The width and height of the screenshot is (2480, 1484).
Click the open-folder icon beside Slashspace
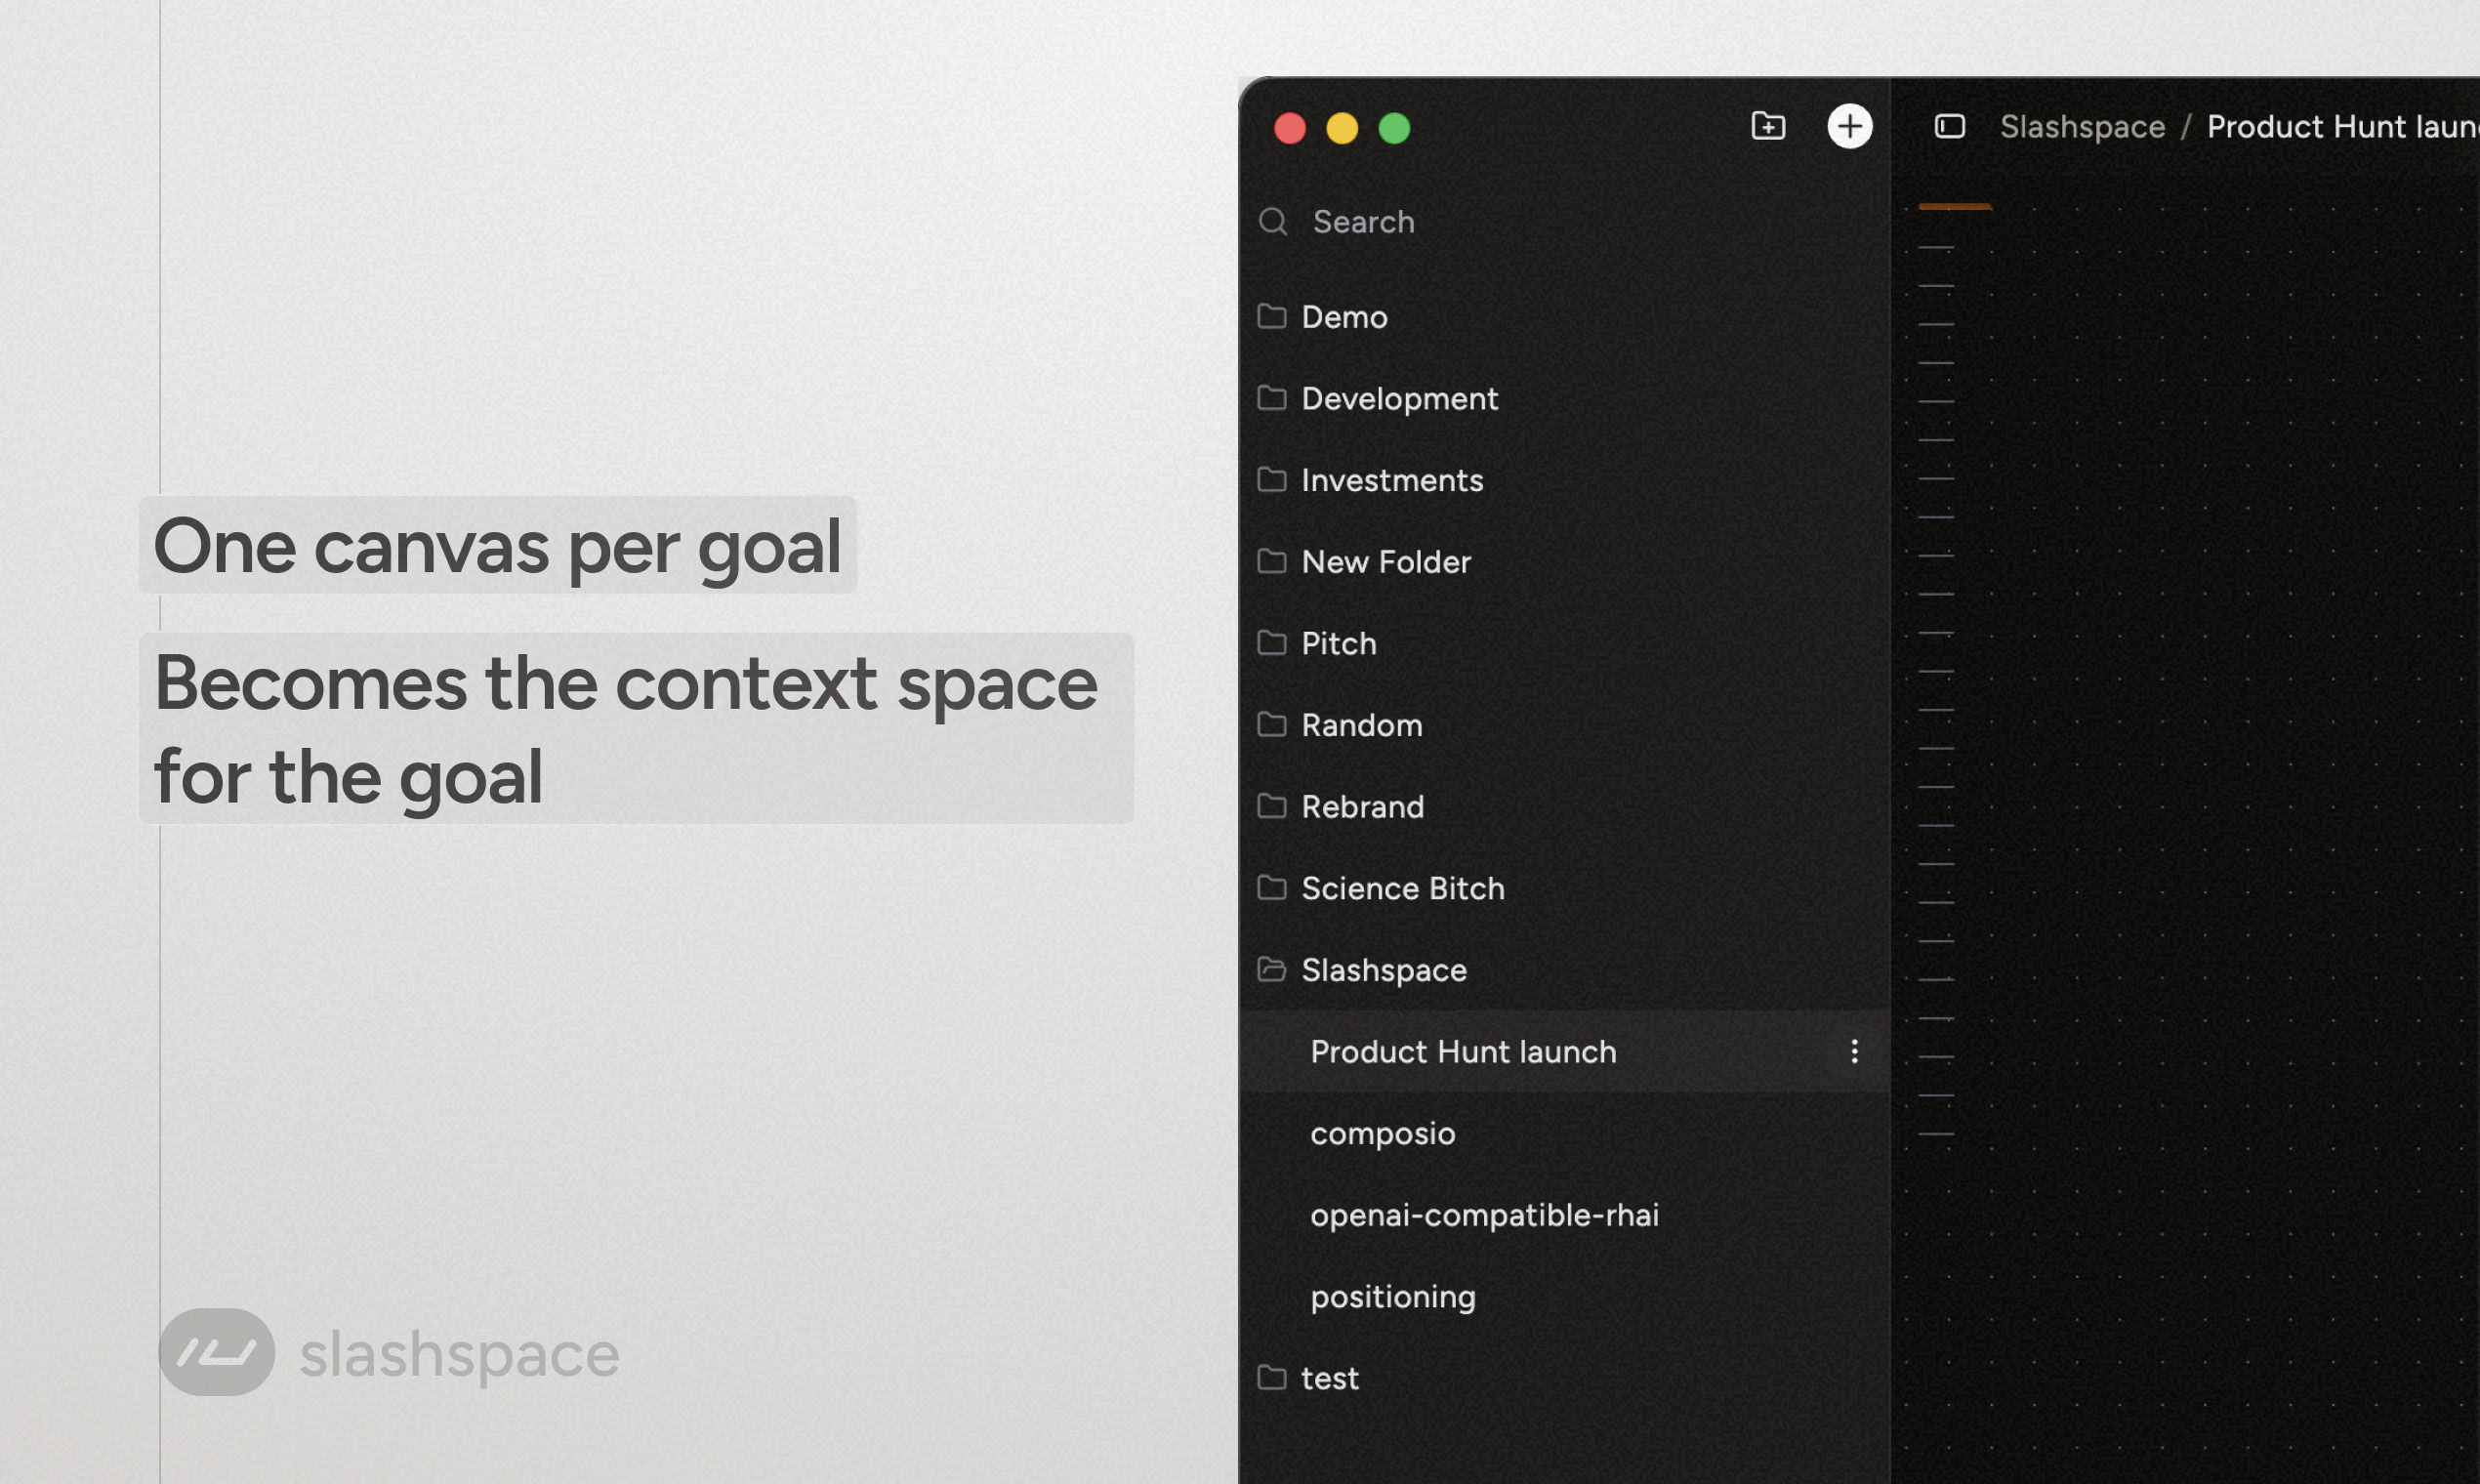click(x=1271, y=969)
